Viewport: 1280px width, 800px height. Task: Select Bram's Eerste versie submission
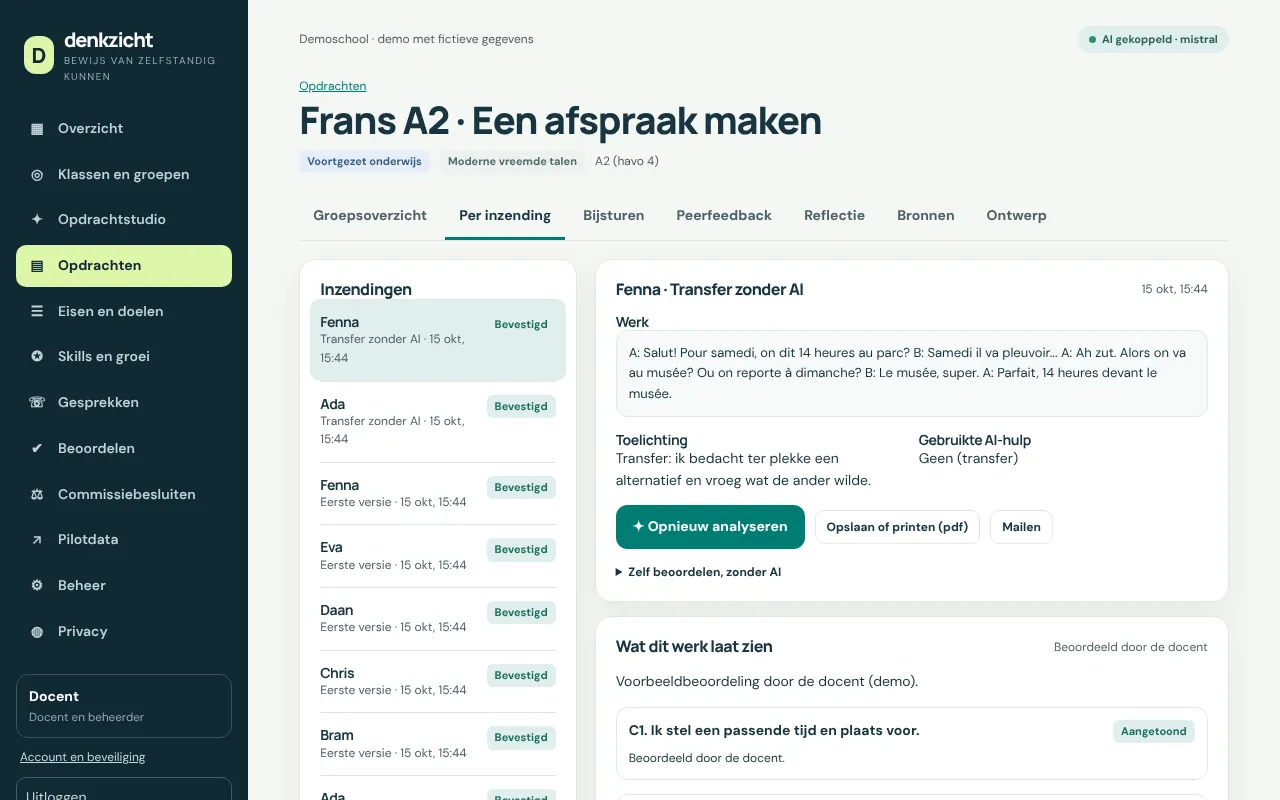point(438,743)
